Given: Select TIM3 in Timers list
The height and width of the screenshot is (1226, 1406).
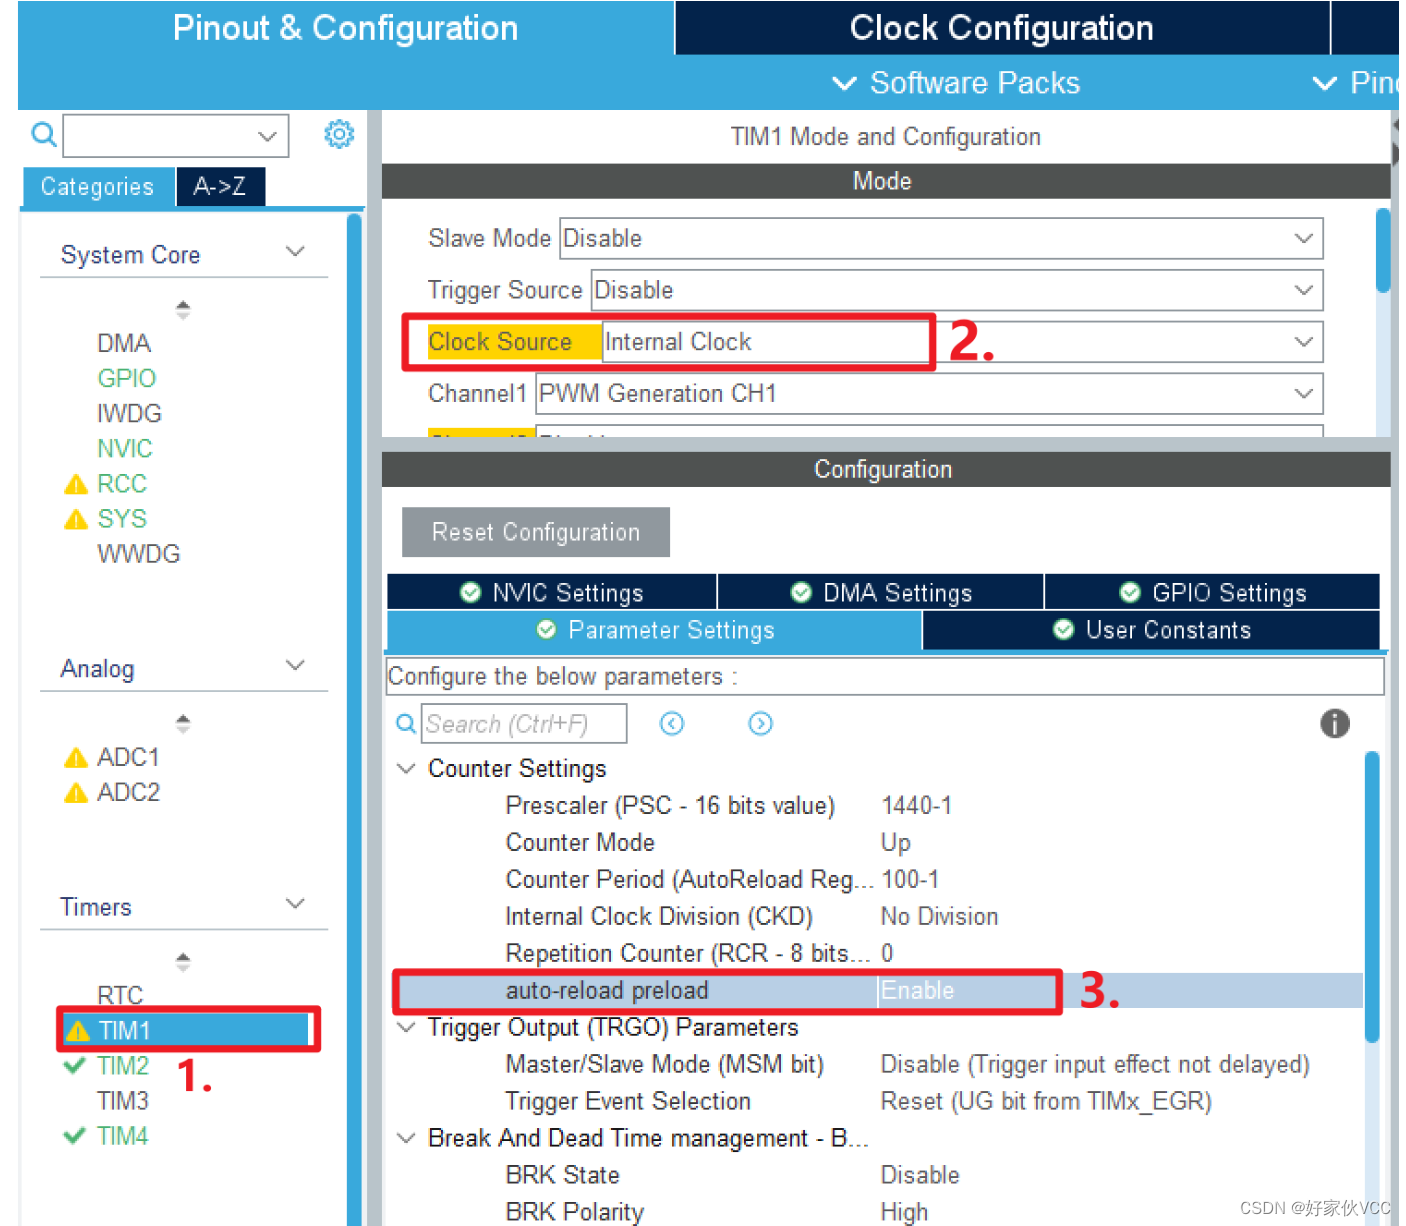Looking at the screenshot, I should point(122,1101).
